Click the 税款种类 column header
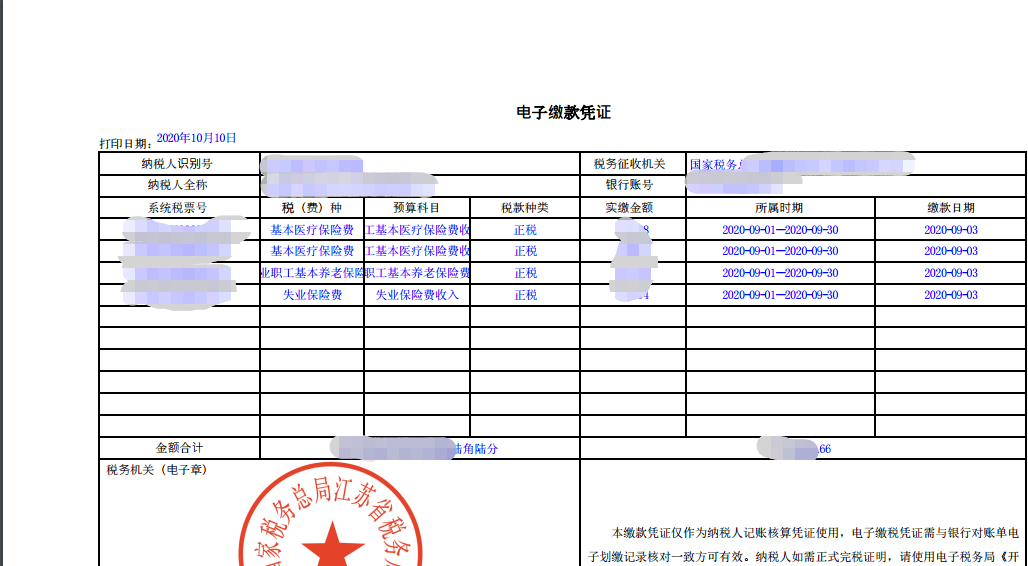Viewport: 1028px width, 566px height. coord(525,208)
